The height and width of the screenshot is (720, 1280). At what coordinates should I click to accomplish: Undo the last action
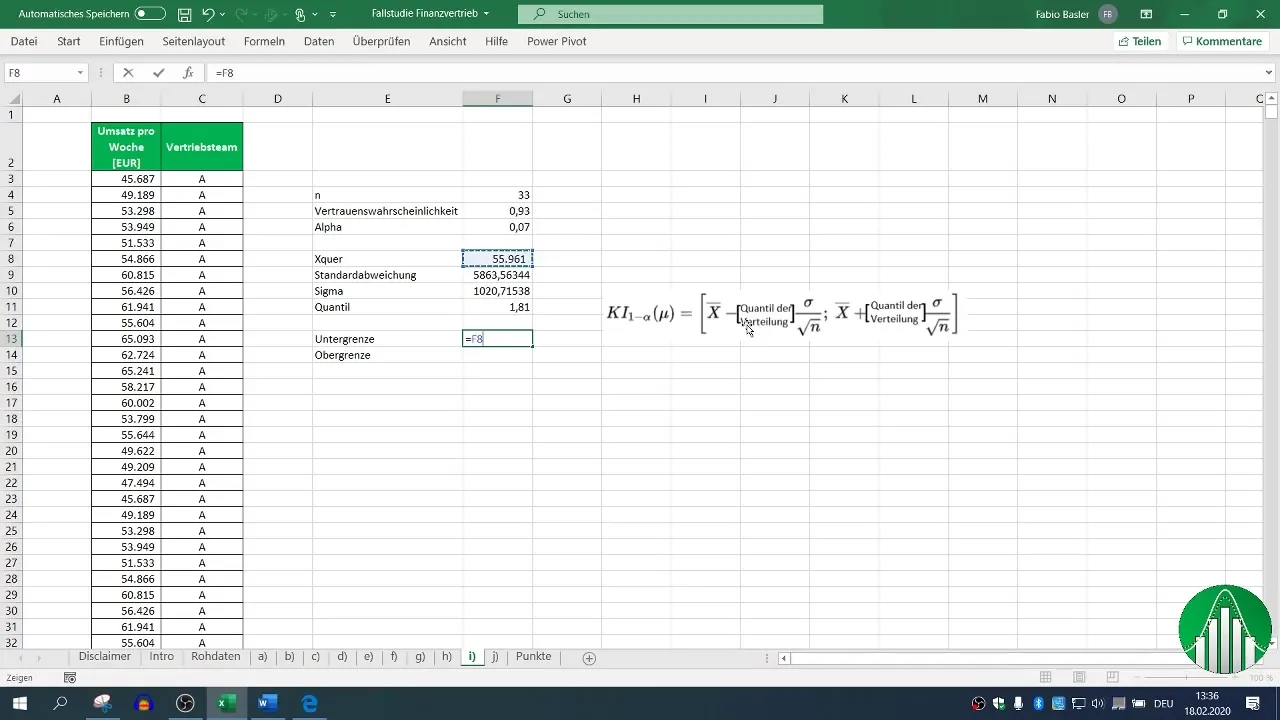pos(208,14)
